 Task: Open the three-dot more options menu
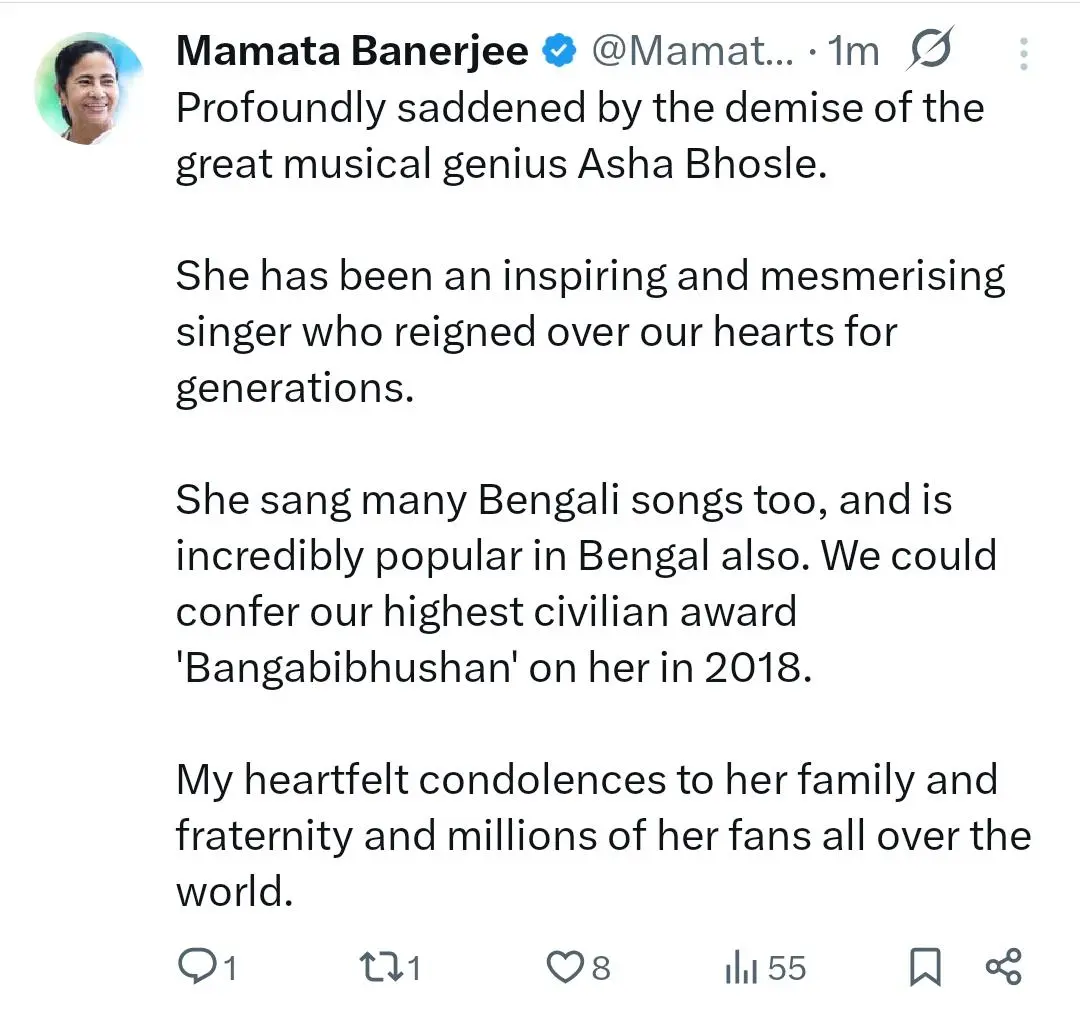[1023, 52]
